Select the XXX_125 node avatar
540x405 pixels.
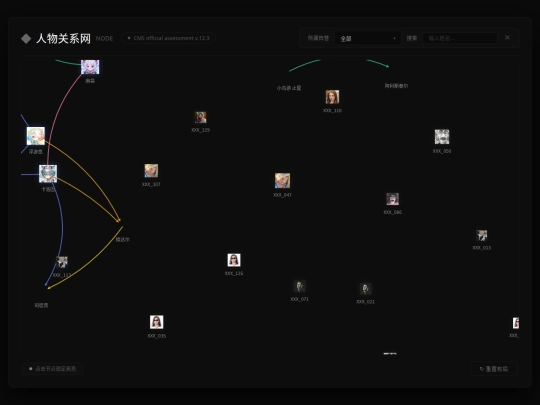click(x=234, y=260)
